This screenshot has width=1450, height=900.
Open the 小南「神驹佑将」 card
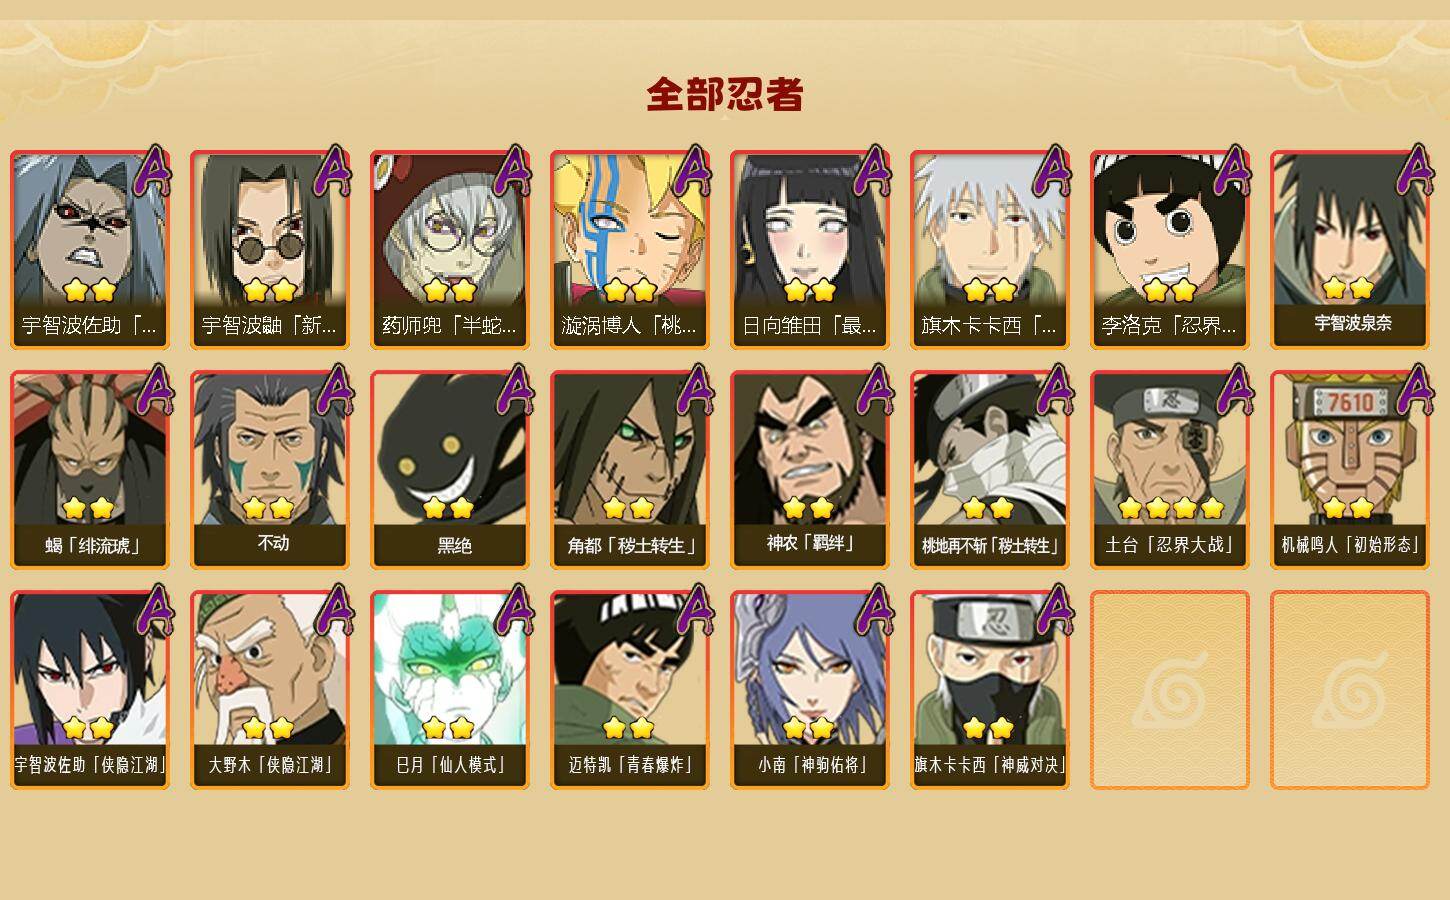[809, 689]
